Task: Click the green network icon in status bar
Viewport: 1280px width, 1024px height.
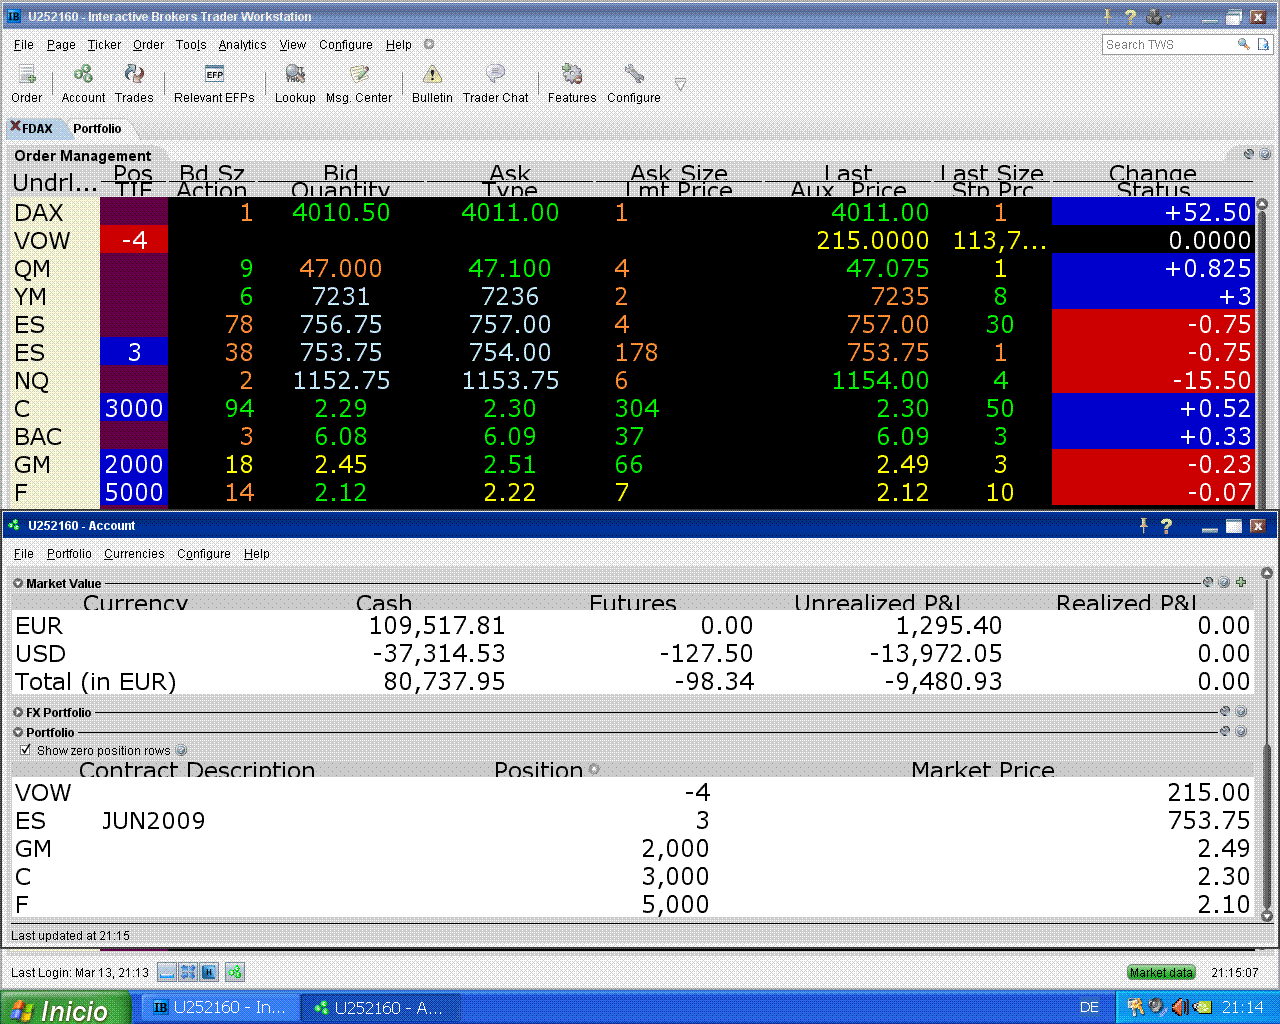Action: (235, 972)
